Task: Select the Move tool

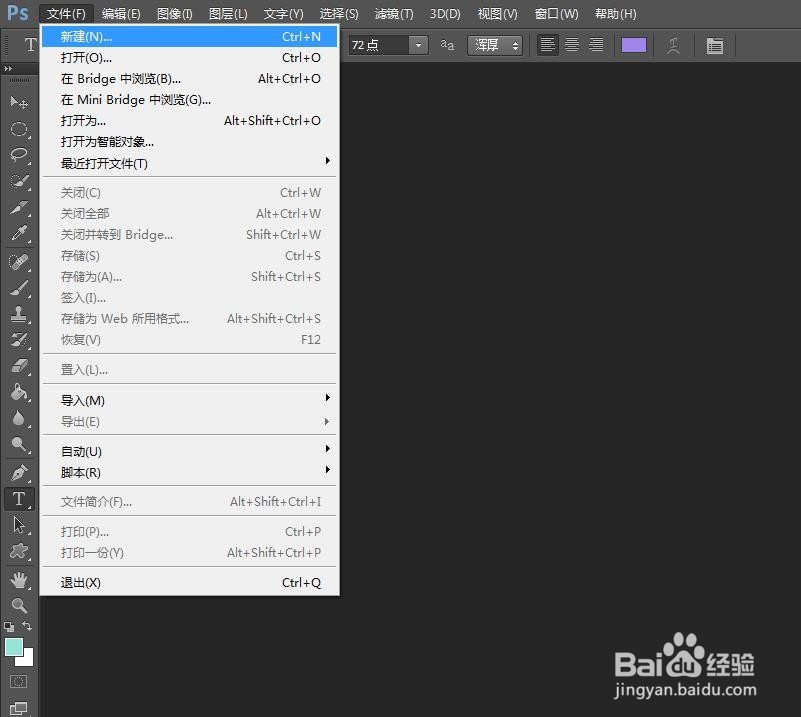Action: coord(19,103)
